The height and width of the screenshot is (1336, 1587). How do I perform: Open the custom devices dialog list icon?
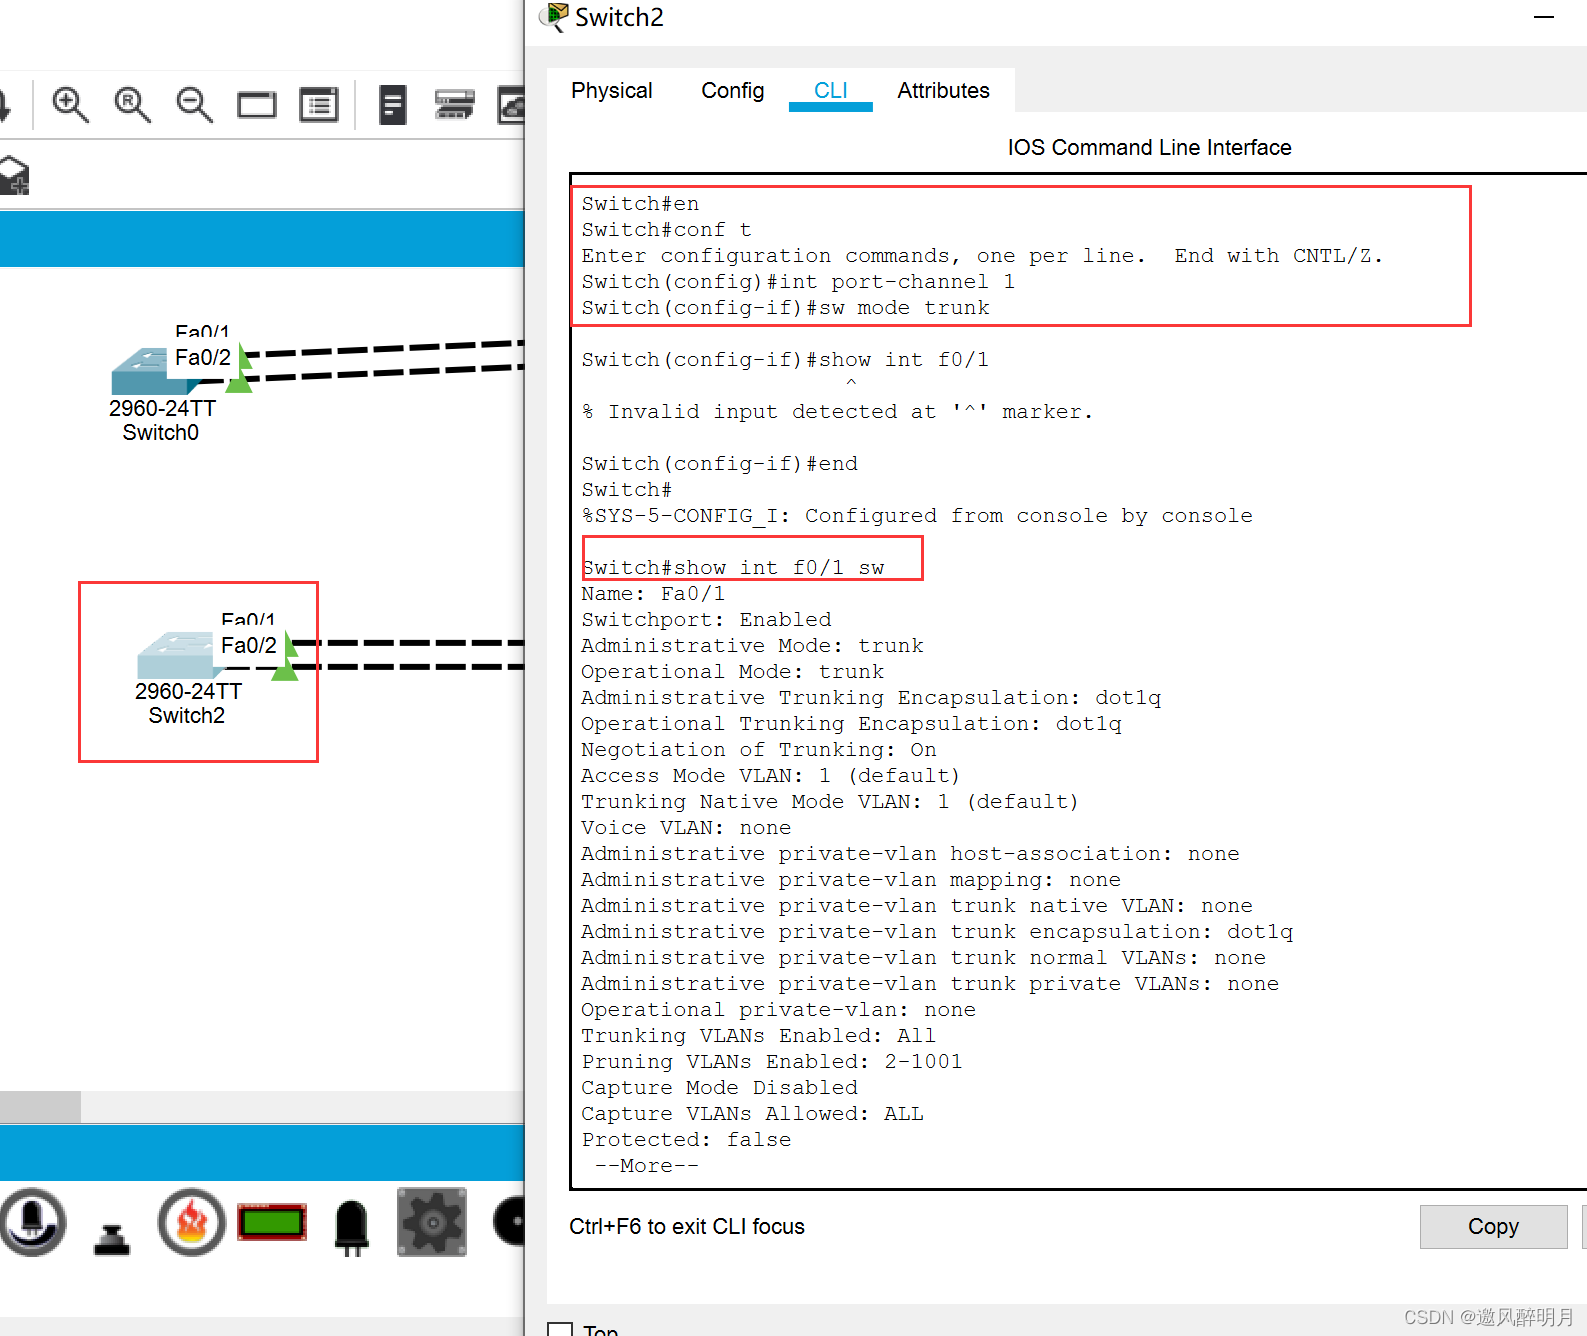point(319,105)
